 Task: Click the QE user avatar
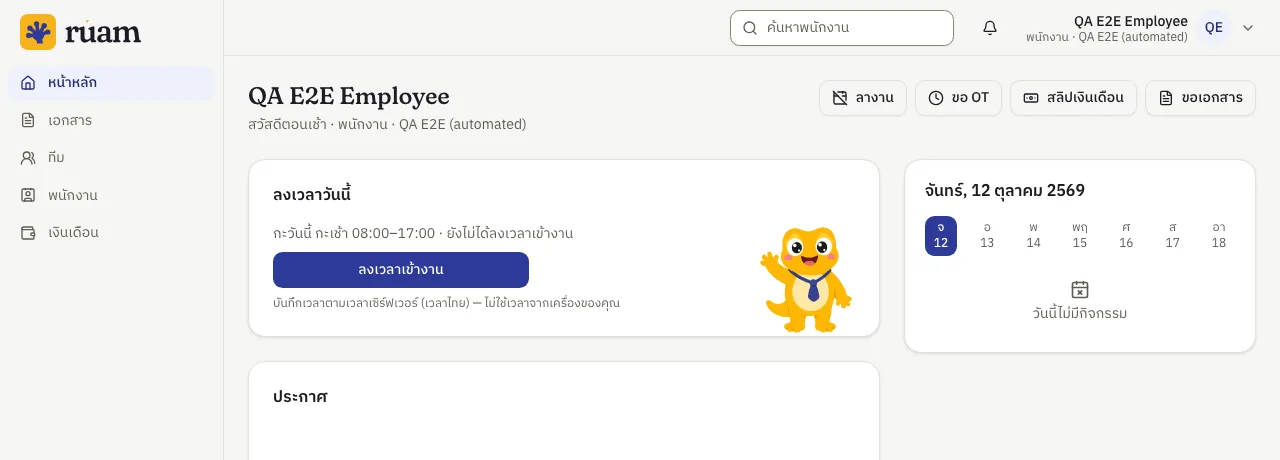1214,28
